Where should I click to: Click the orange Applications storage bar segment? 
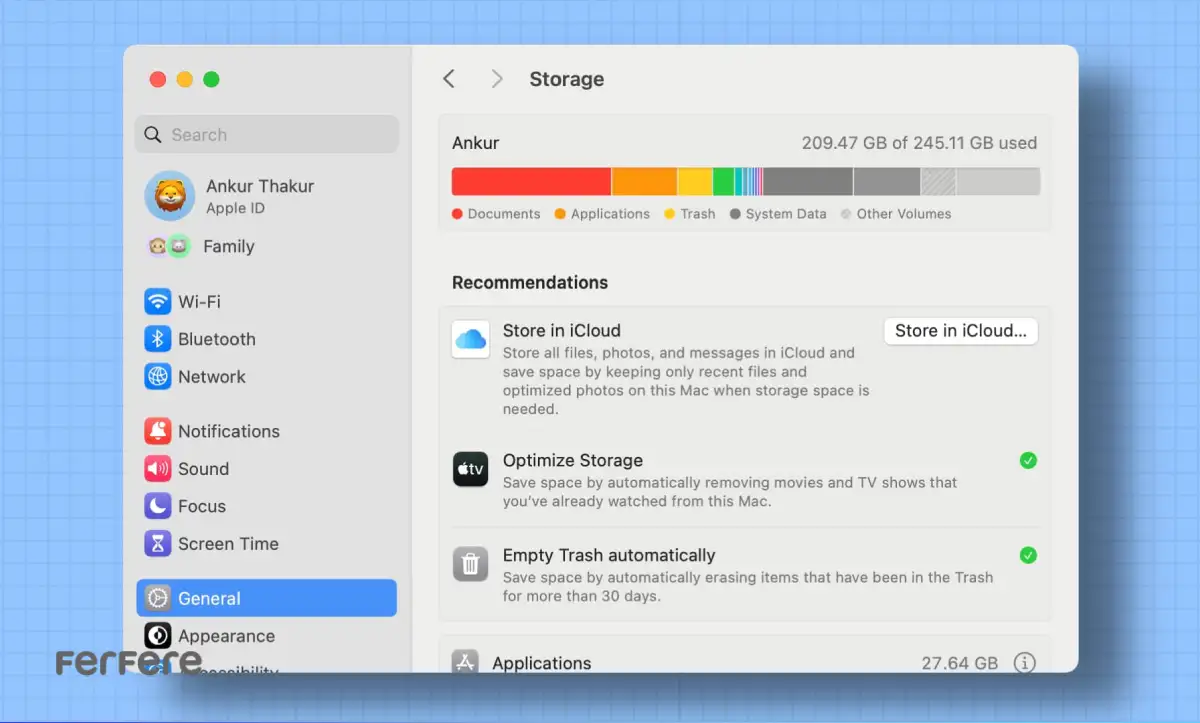point(644,181)
